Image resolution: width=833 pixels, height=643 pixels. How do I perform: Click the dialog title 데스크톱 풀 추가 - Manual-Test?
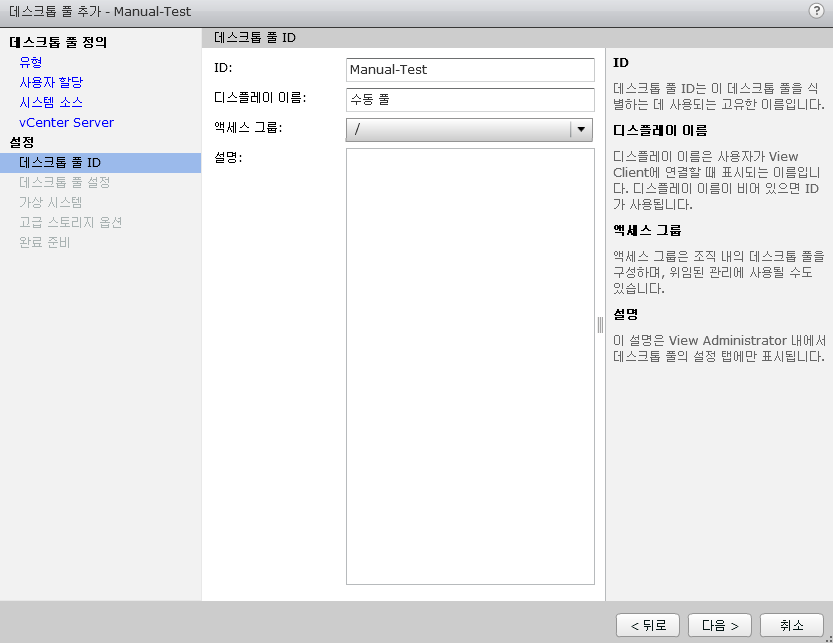(100, 12)
